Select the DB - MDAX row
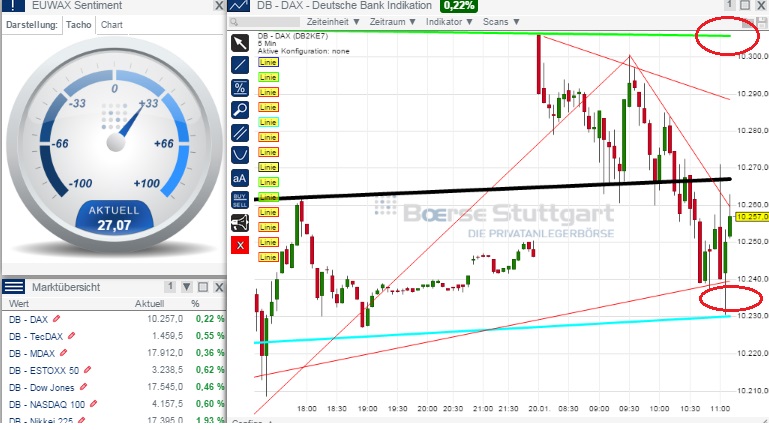This screenshot has width=769, height=430. (x=116, y=353)
